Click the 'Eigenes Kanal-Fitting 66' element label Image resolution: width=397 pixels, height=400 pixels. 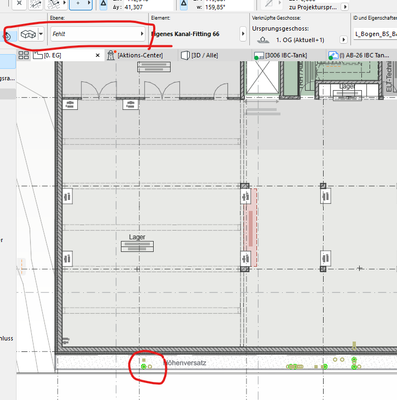point(185,34)
